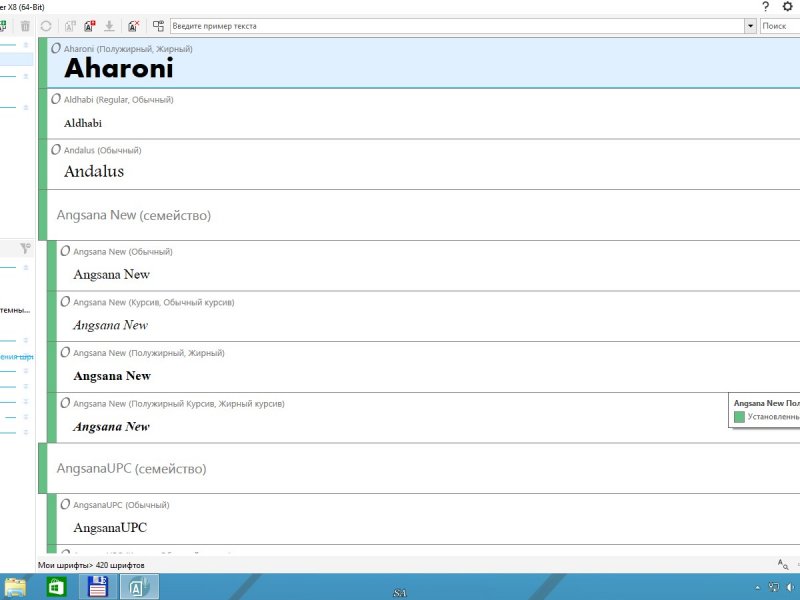Viewport: 800px width, 600px height.
Task: Collapse the AngsanaUPC (семейство) family
Action: 131,468
